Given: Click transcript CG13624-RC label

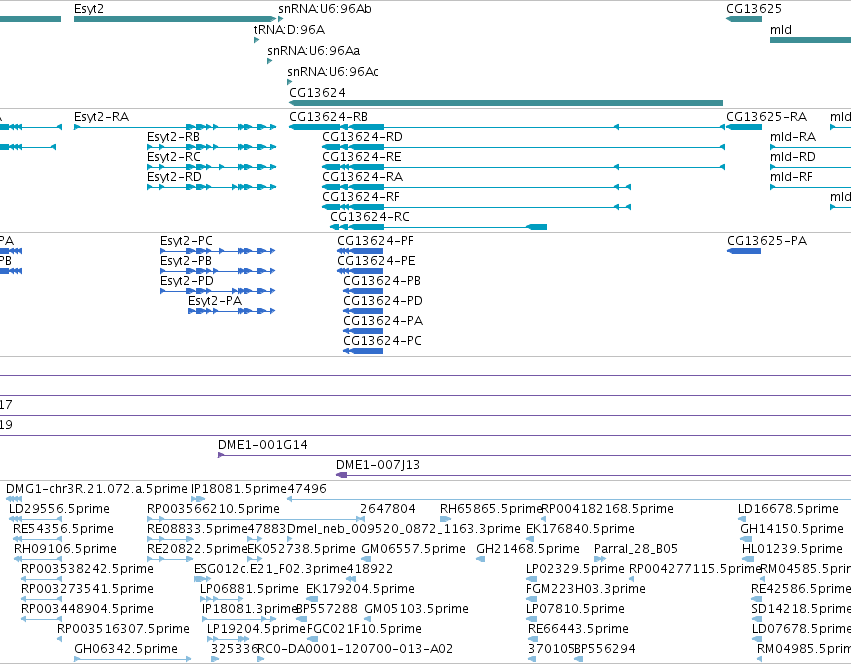Looking at the screenshot, I should coord(370,217).
